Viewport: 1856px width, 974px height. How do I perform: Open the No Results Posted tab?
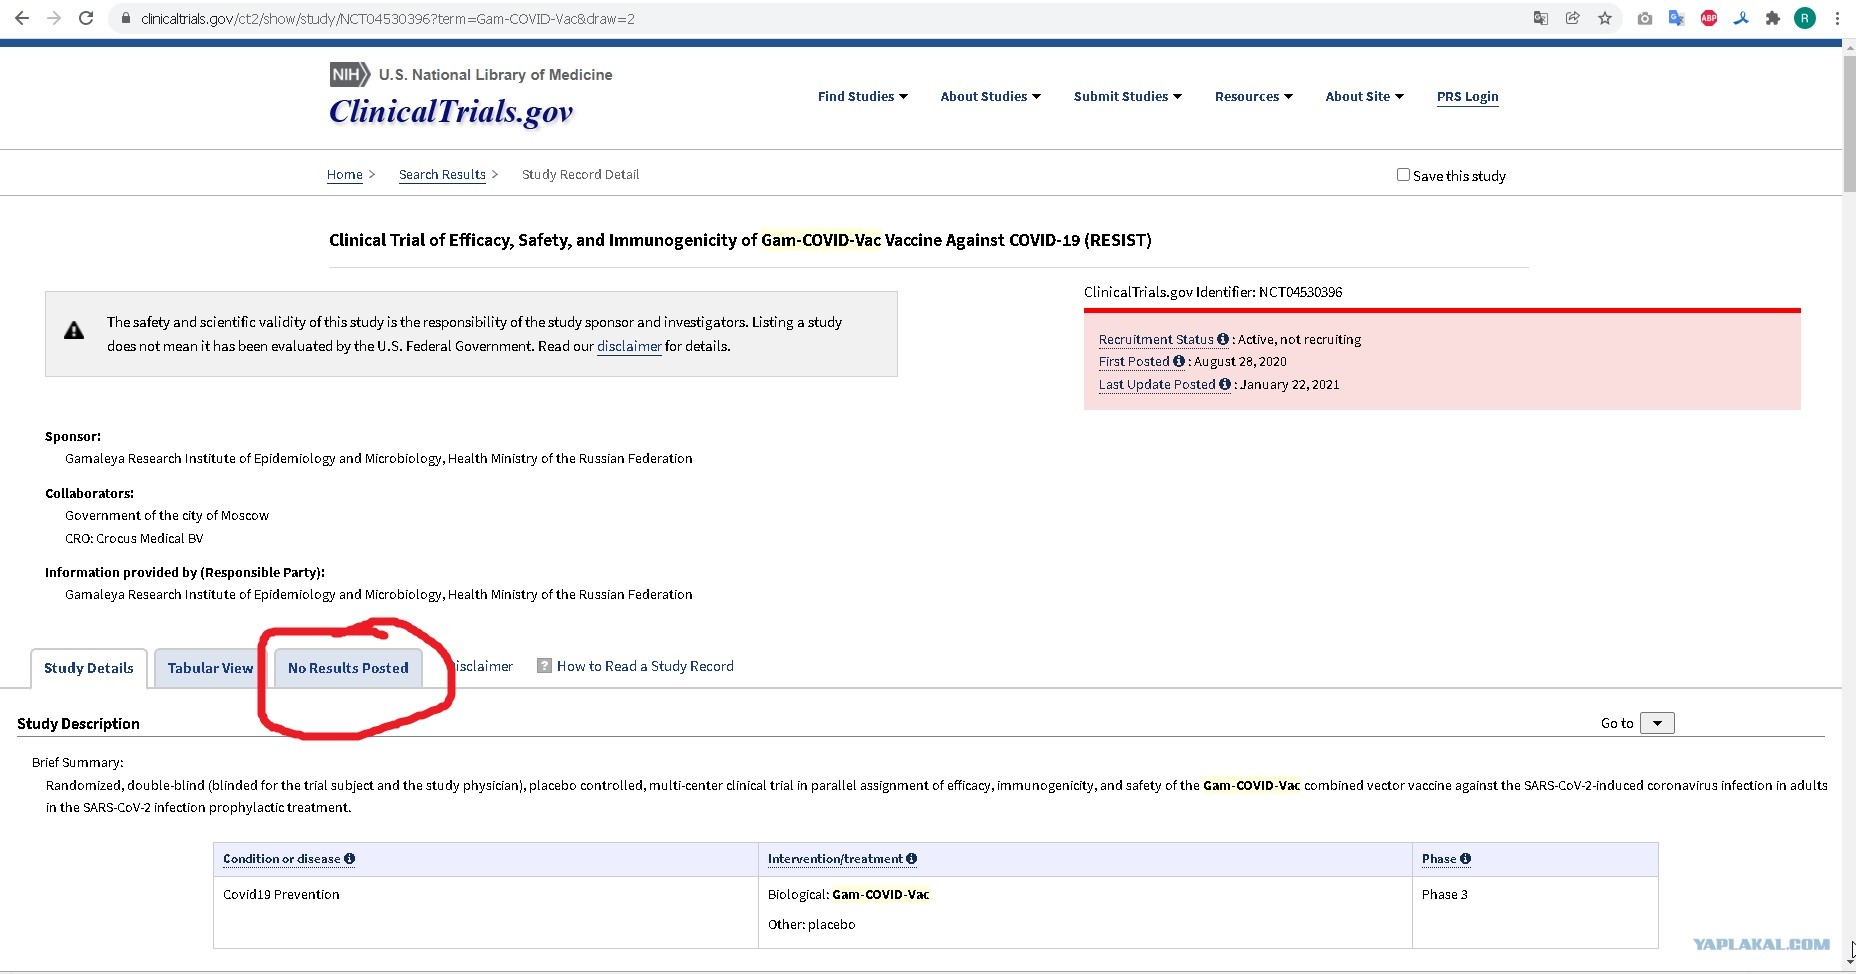pos(348,668)
